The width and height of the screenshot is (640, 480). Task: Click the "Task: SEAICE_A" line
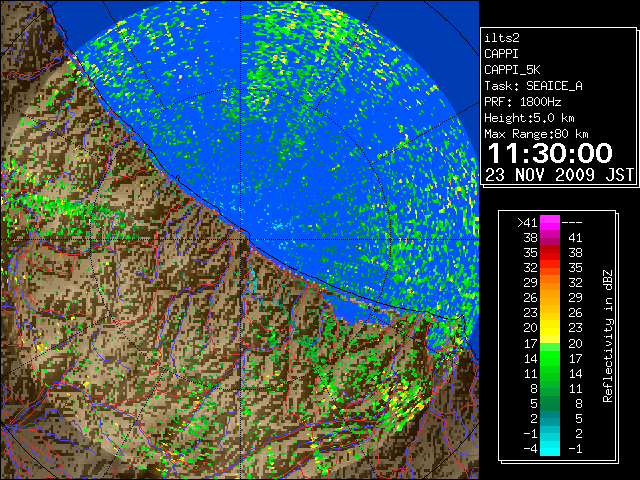pyautogui.click(x=533, y=86)
